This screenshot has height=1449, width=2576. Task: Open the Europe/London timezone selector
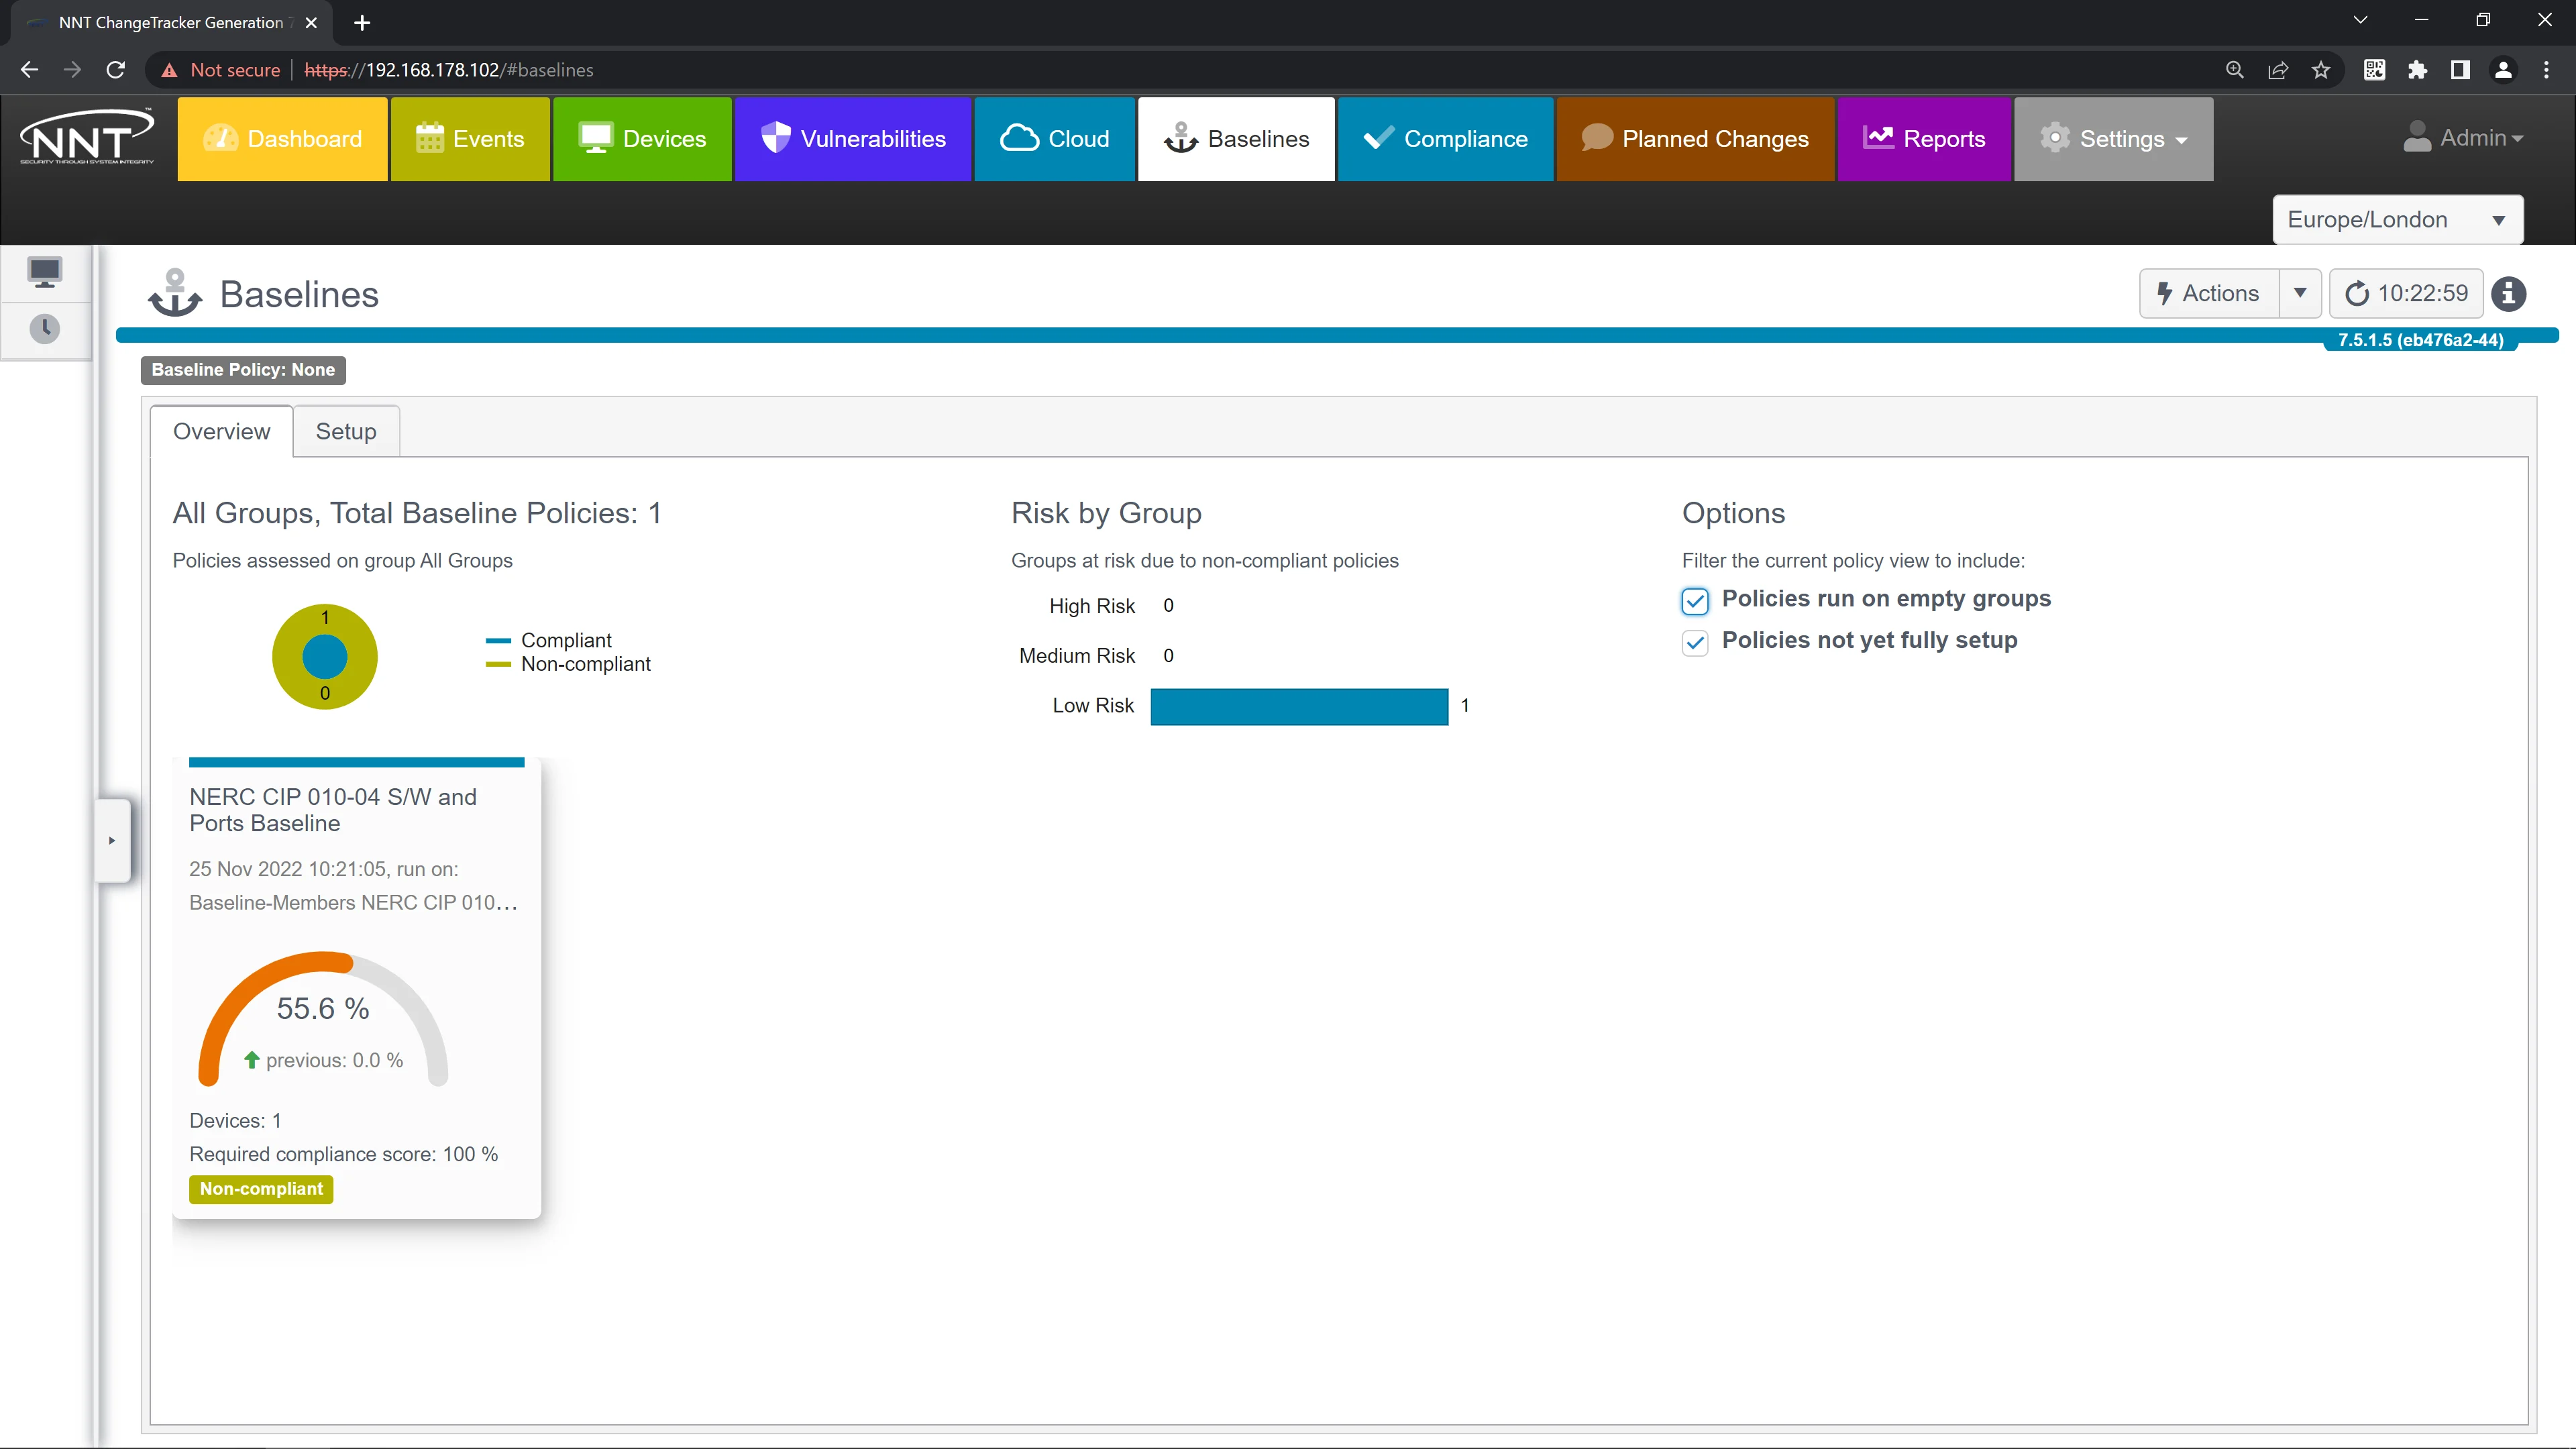click(2398, 220)
